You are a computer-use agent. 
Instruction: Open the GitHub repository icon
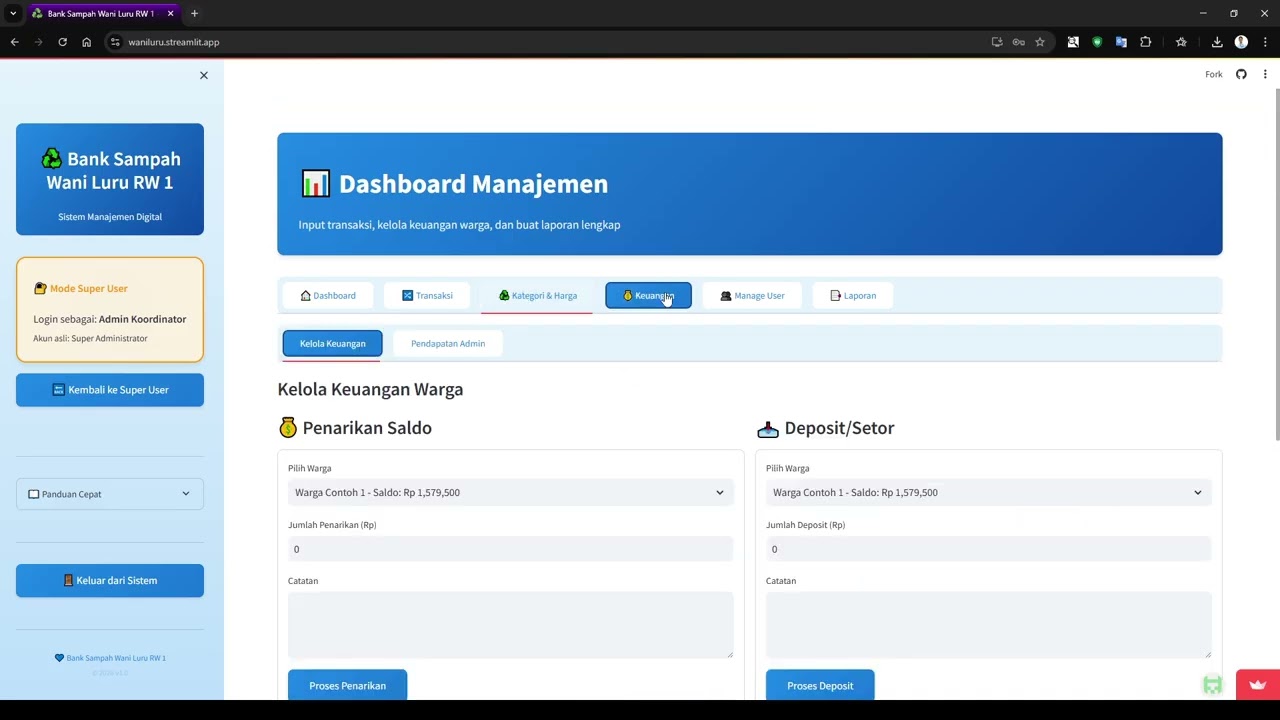[1241, 74]
